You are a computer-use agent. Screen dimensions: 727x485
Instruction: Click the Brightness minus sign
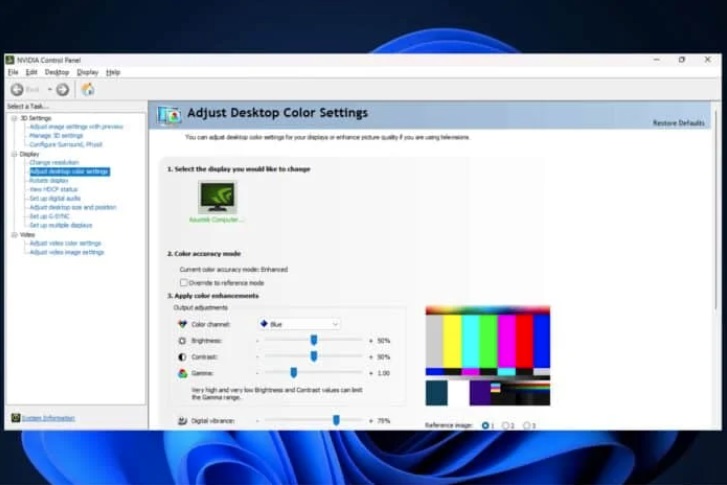point(257,341)
